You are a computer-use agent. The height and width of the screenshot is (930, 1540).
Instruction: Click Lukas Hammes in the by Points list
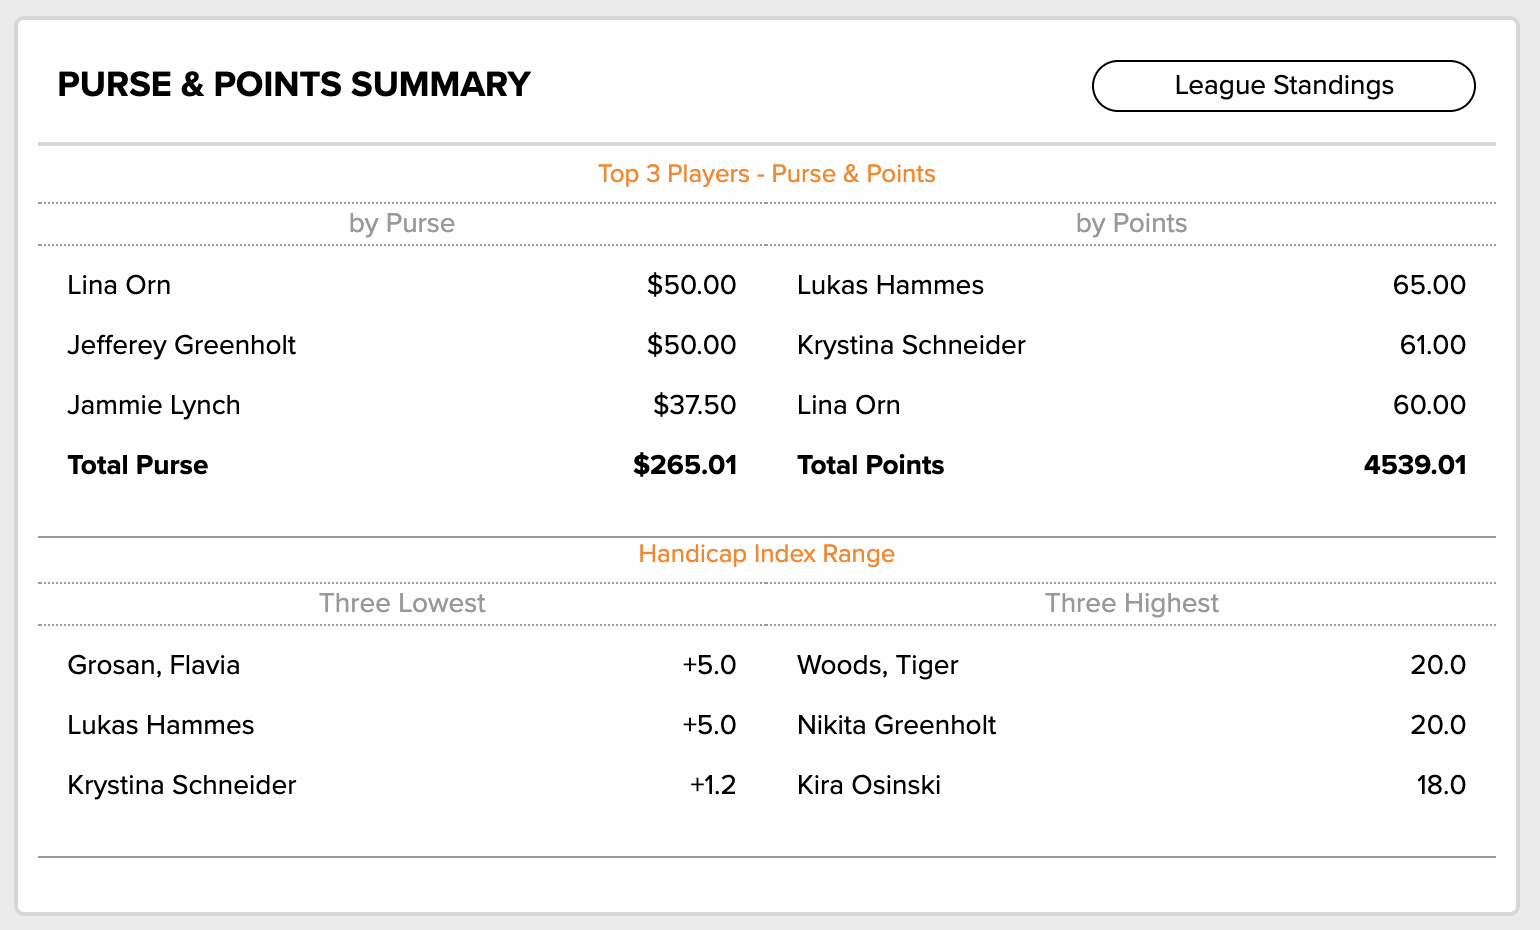(x=890, y=285)
